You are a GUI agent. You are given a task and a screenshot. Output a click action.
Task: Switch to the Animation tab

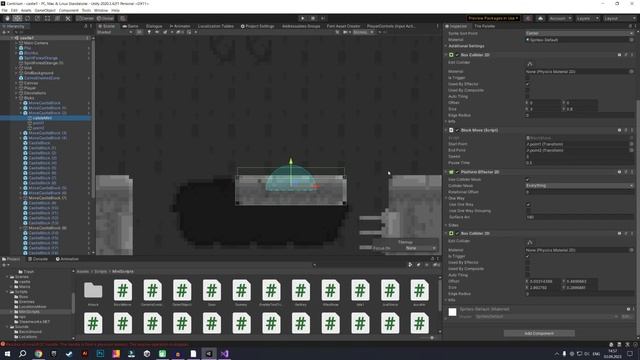pos(67,259)
